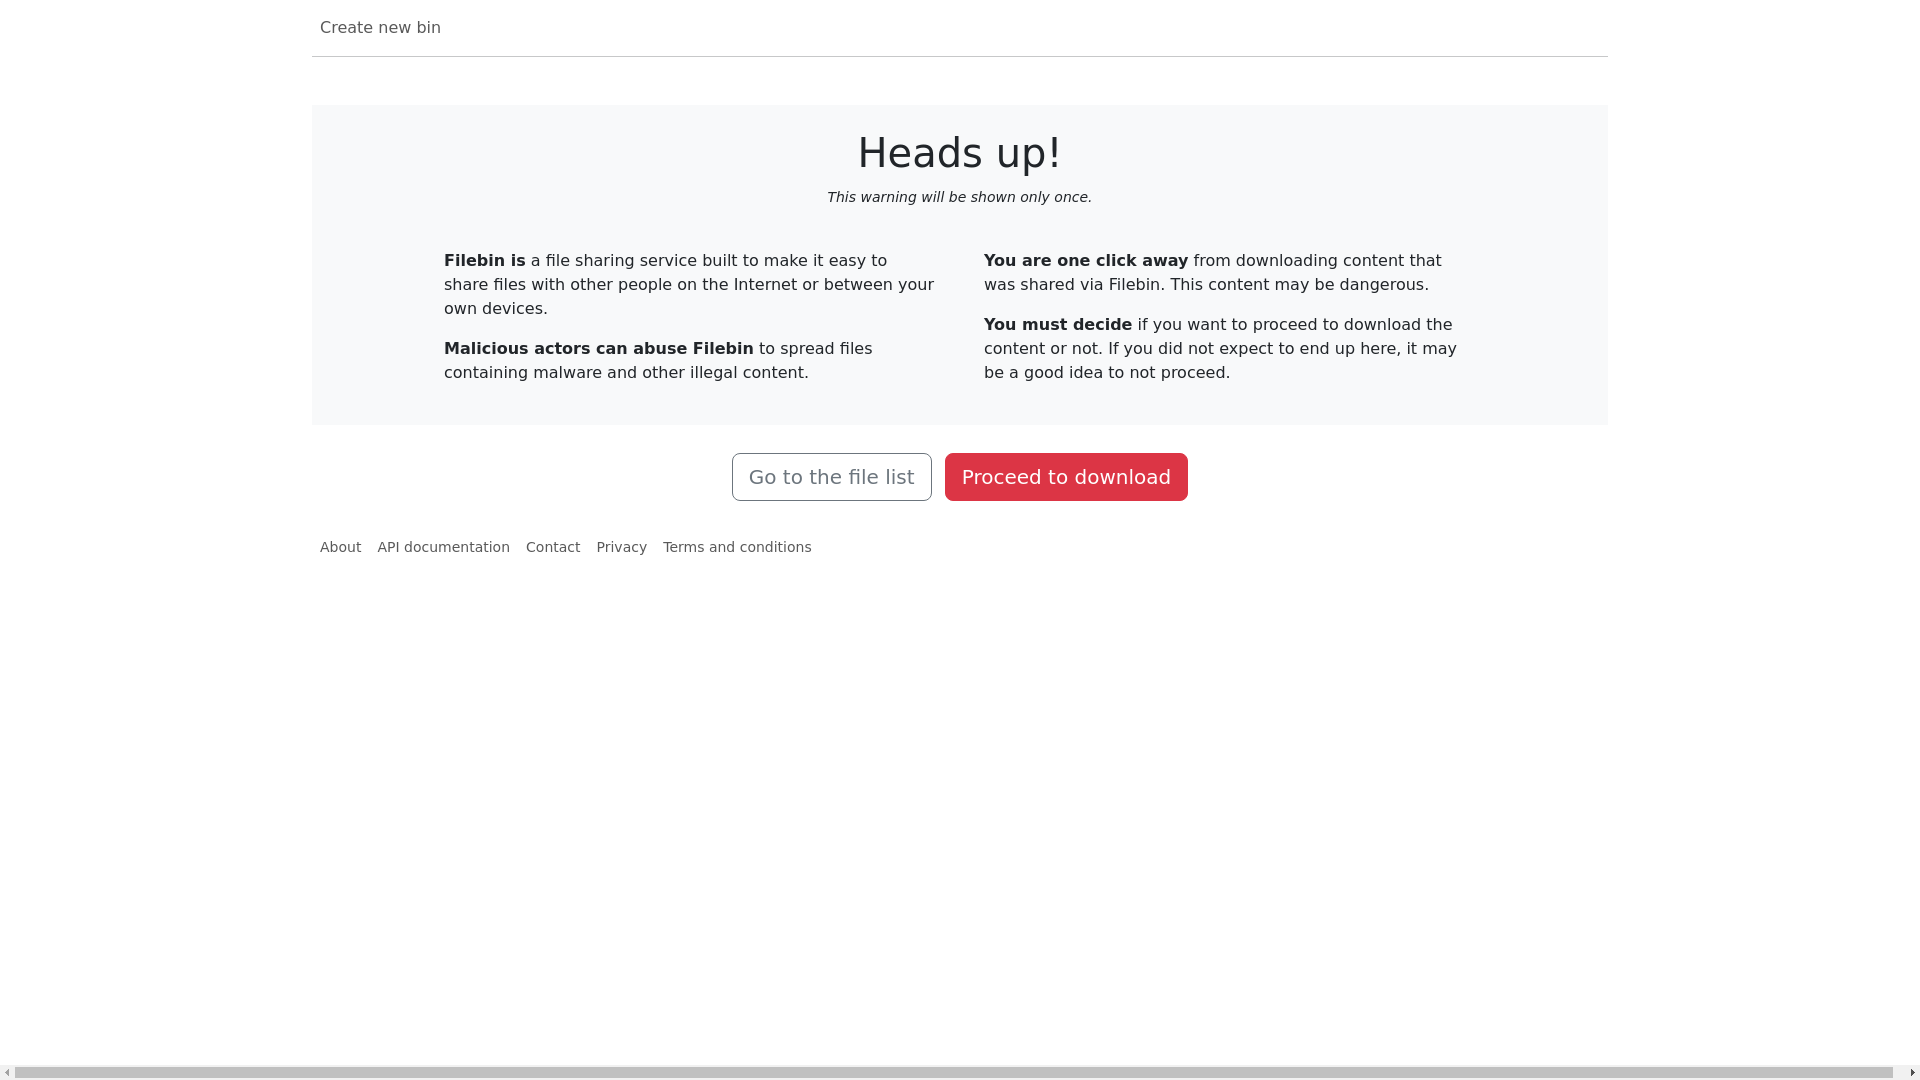Click the Go to the file list button

(832, 477)
